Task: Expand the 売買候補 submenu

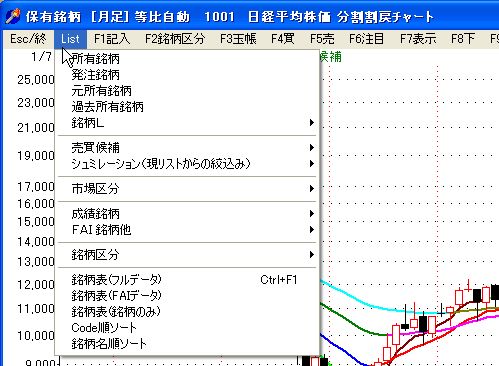Action: click(187, 148)
